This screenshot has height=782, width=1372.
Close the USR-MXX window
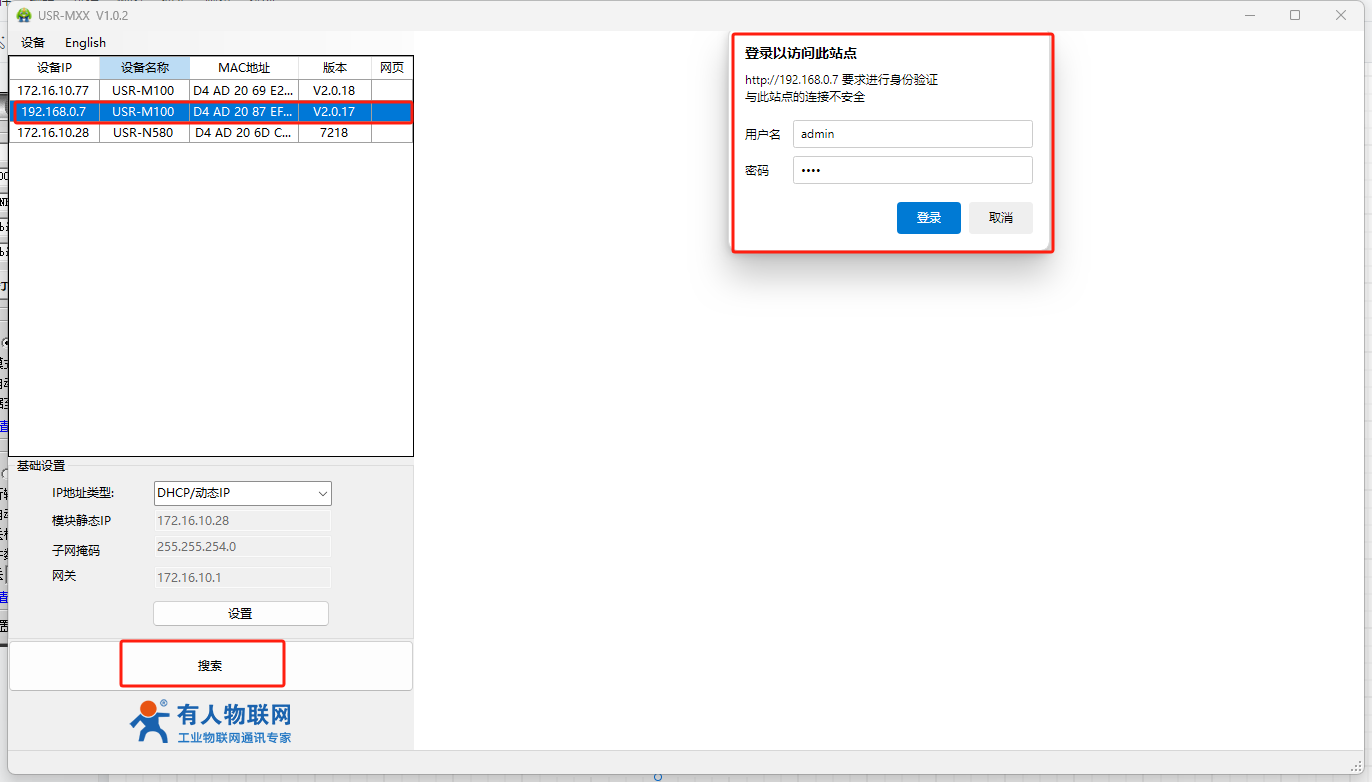point(1342,15)
